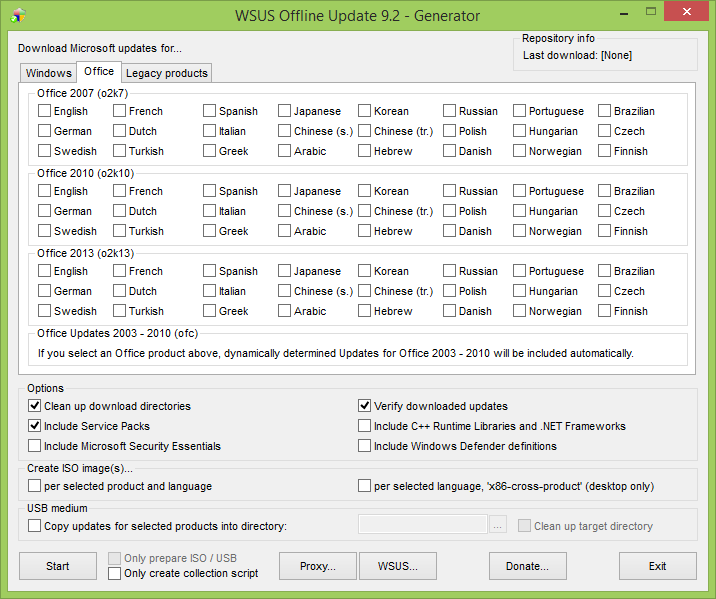This screenshot has width=716, height=599.
Task: Click the WSUS Offline Update title bar icon
Action: click(x=18, y=15)
